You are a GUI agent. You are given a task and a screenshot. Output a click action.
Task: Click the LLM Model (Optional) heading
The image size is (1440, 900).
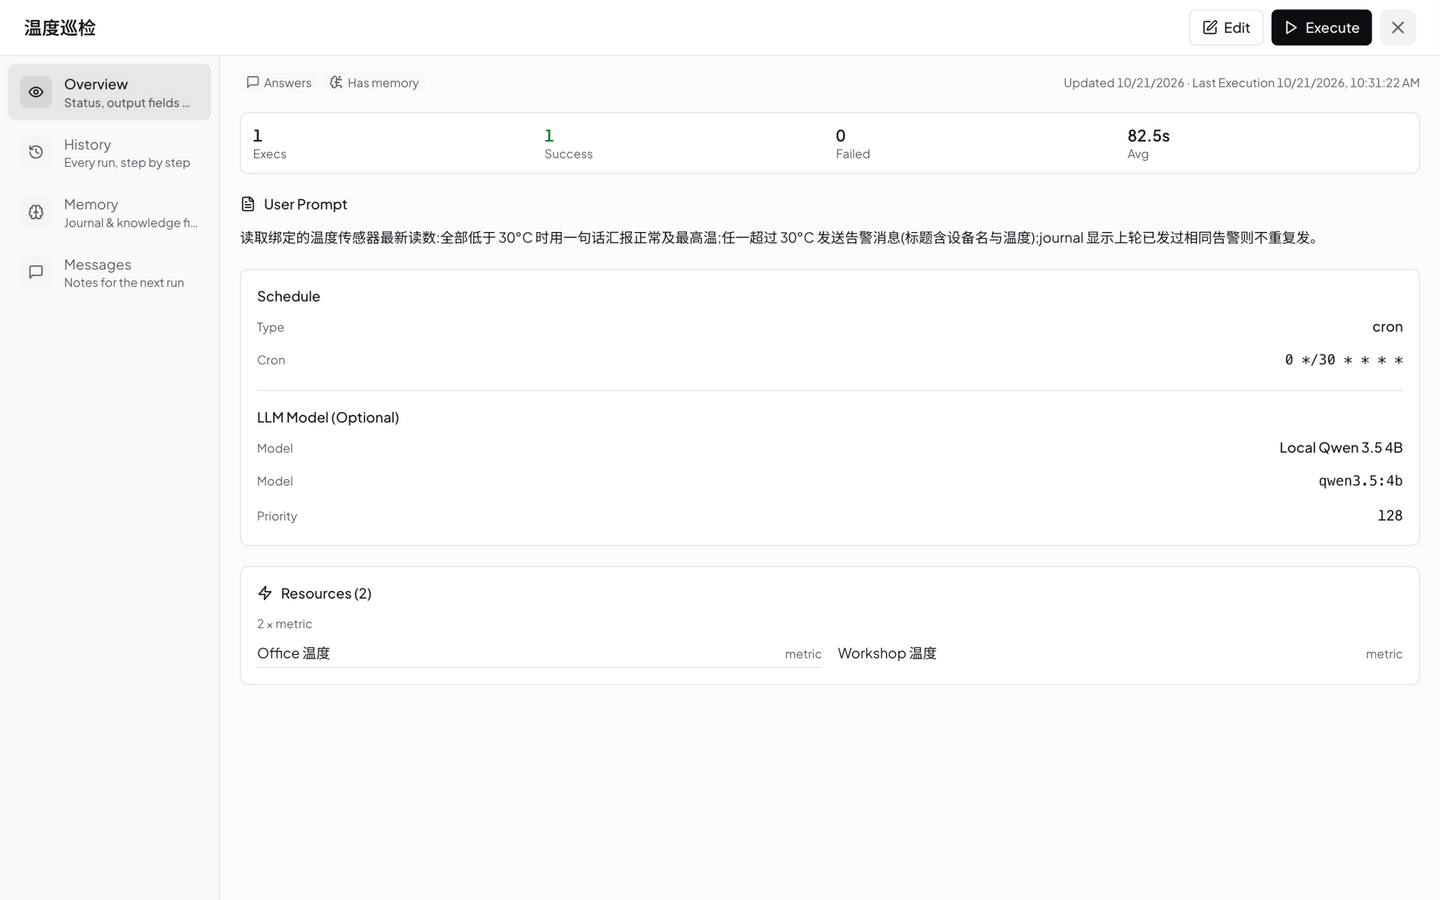point(328,417)
